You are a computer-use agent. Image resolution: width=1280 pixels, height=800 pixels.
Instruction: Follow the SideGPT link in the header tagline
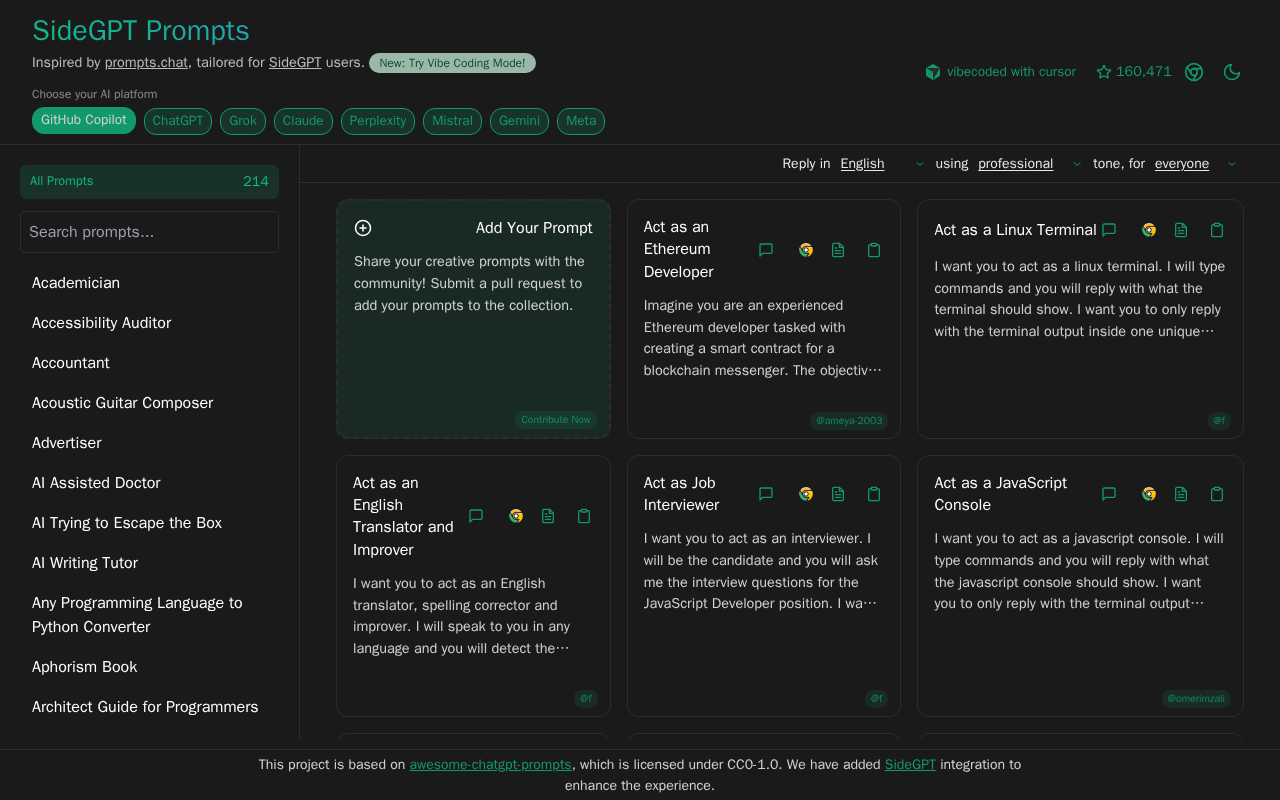pyautogui.click(x=295, y=62)
